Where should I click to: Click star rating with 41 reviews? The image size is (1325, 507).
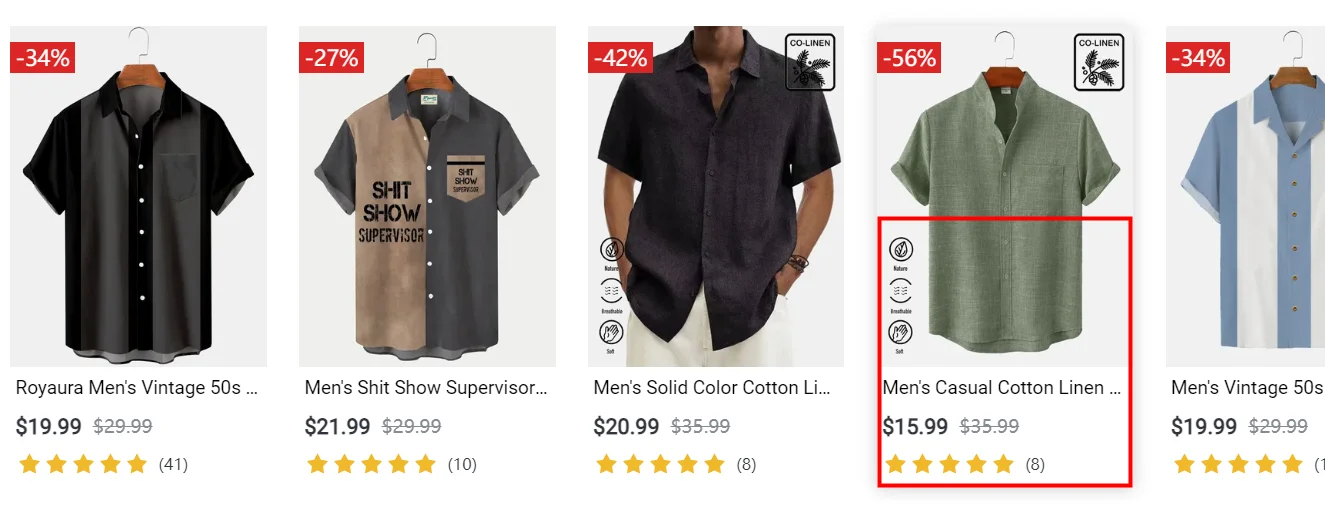(x=83, y=464)
